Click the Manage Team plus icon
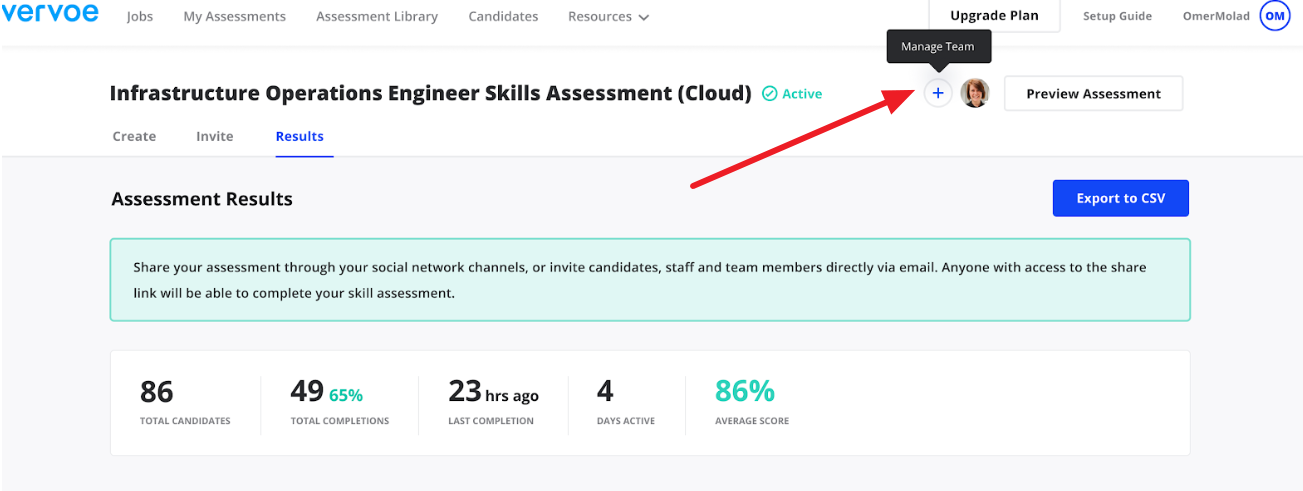The height and width of the screenshot is (491, 1303). [x=937, y=93]
